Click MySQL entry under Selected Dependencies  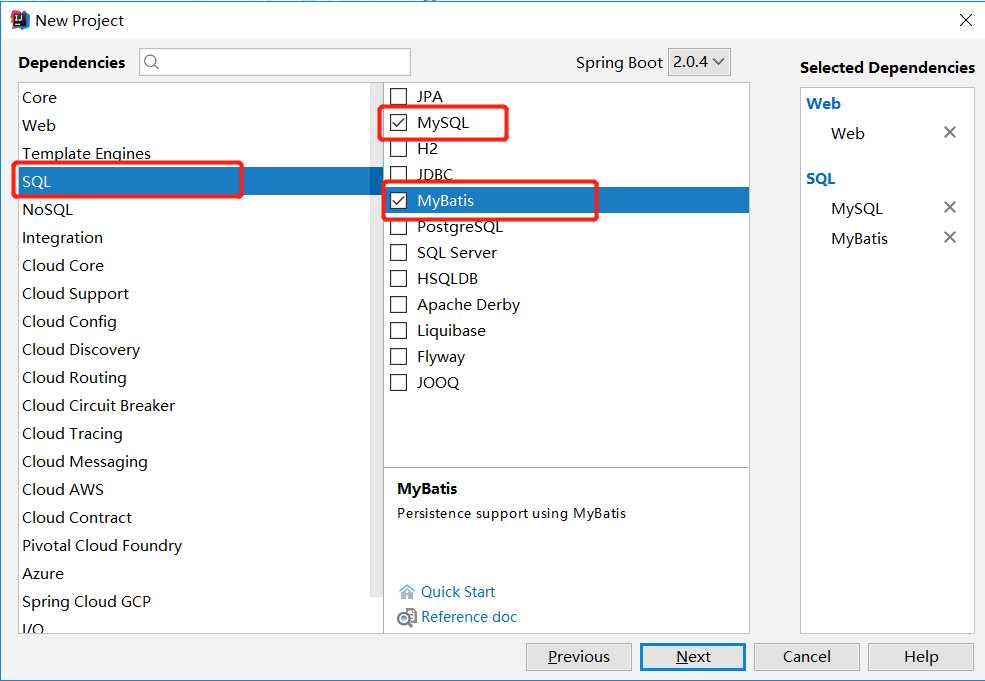[x=857, y=209]
